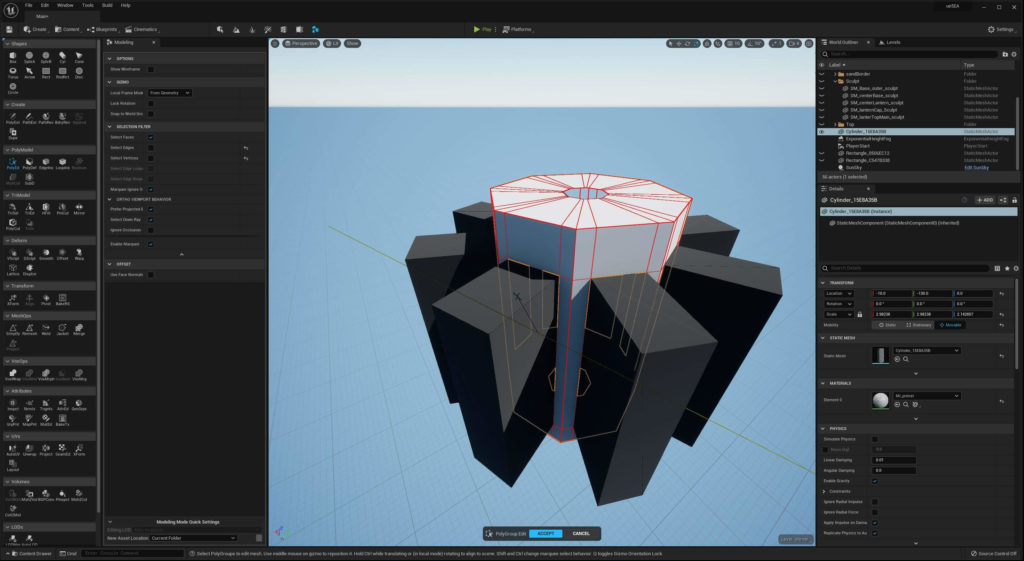Screen dimensions: 1024x561
Task: Choose the Cone shape tool
Action: [x=79, y=57]
